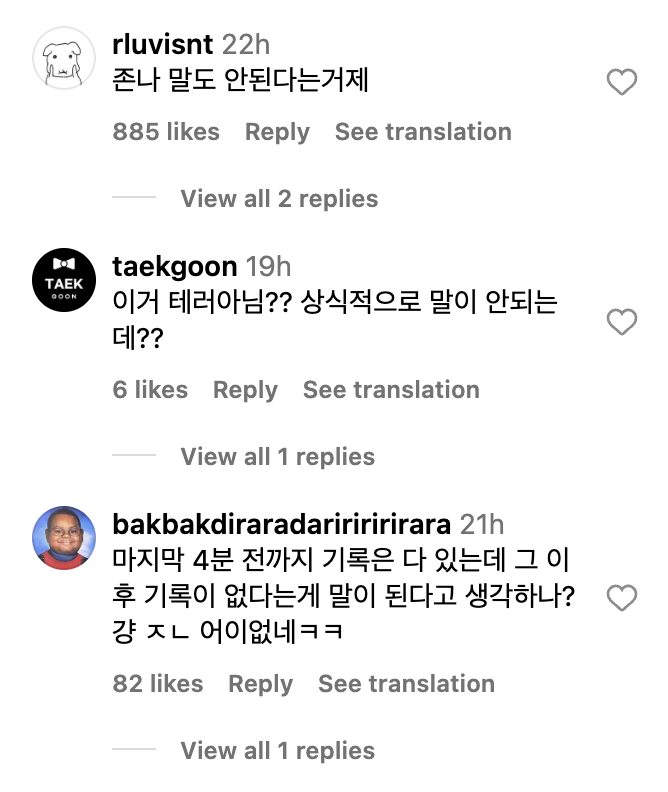Expand replies under taekgoon's comment

tap(277, 457)
